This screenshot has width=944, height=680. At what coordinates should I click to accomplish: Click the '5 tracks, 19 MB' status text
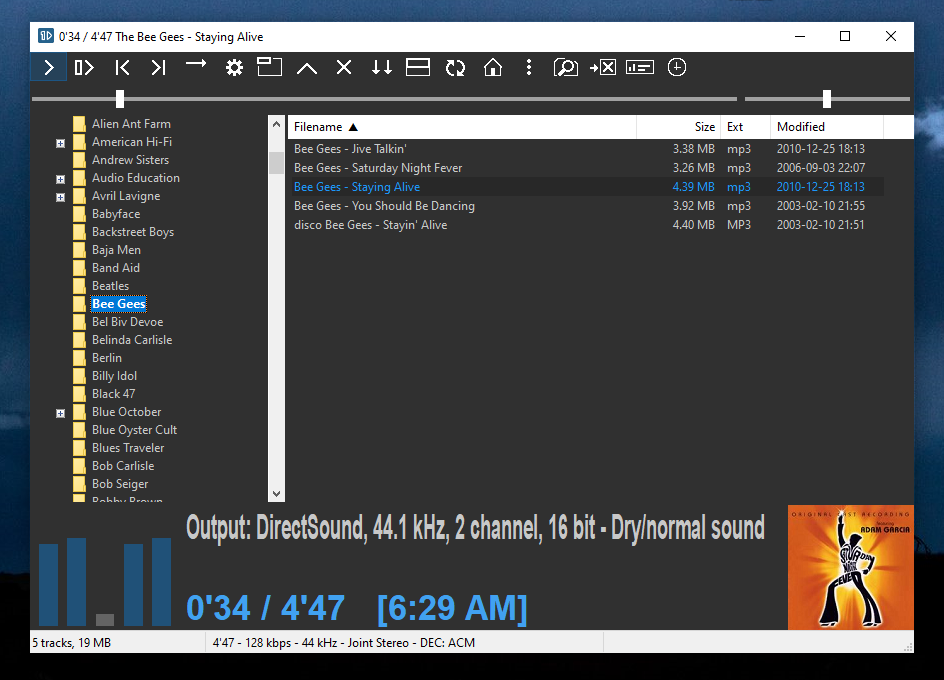(72, 643)
